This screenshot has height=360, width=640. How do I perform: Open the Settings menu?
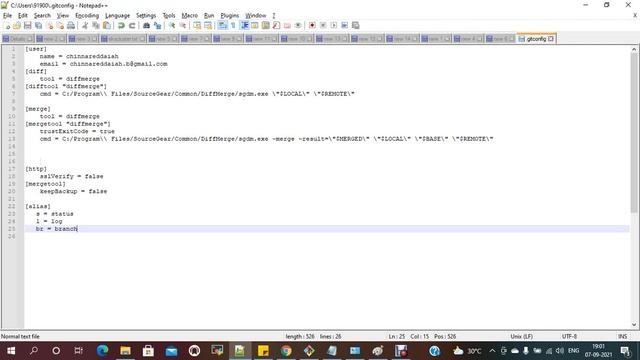[146, 16]
